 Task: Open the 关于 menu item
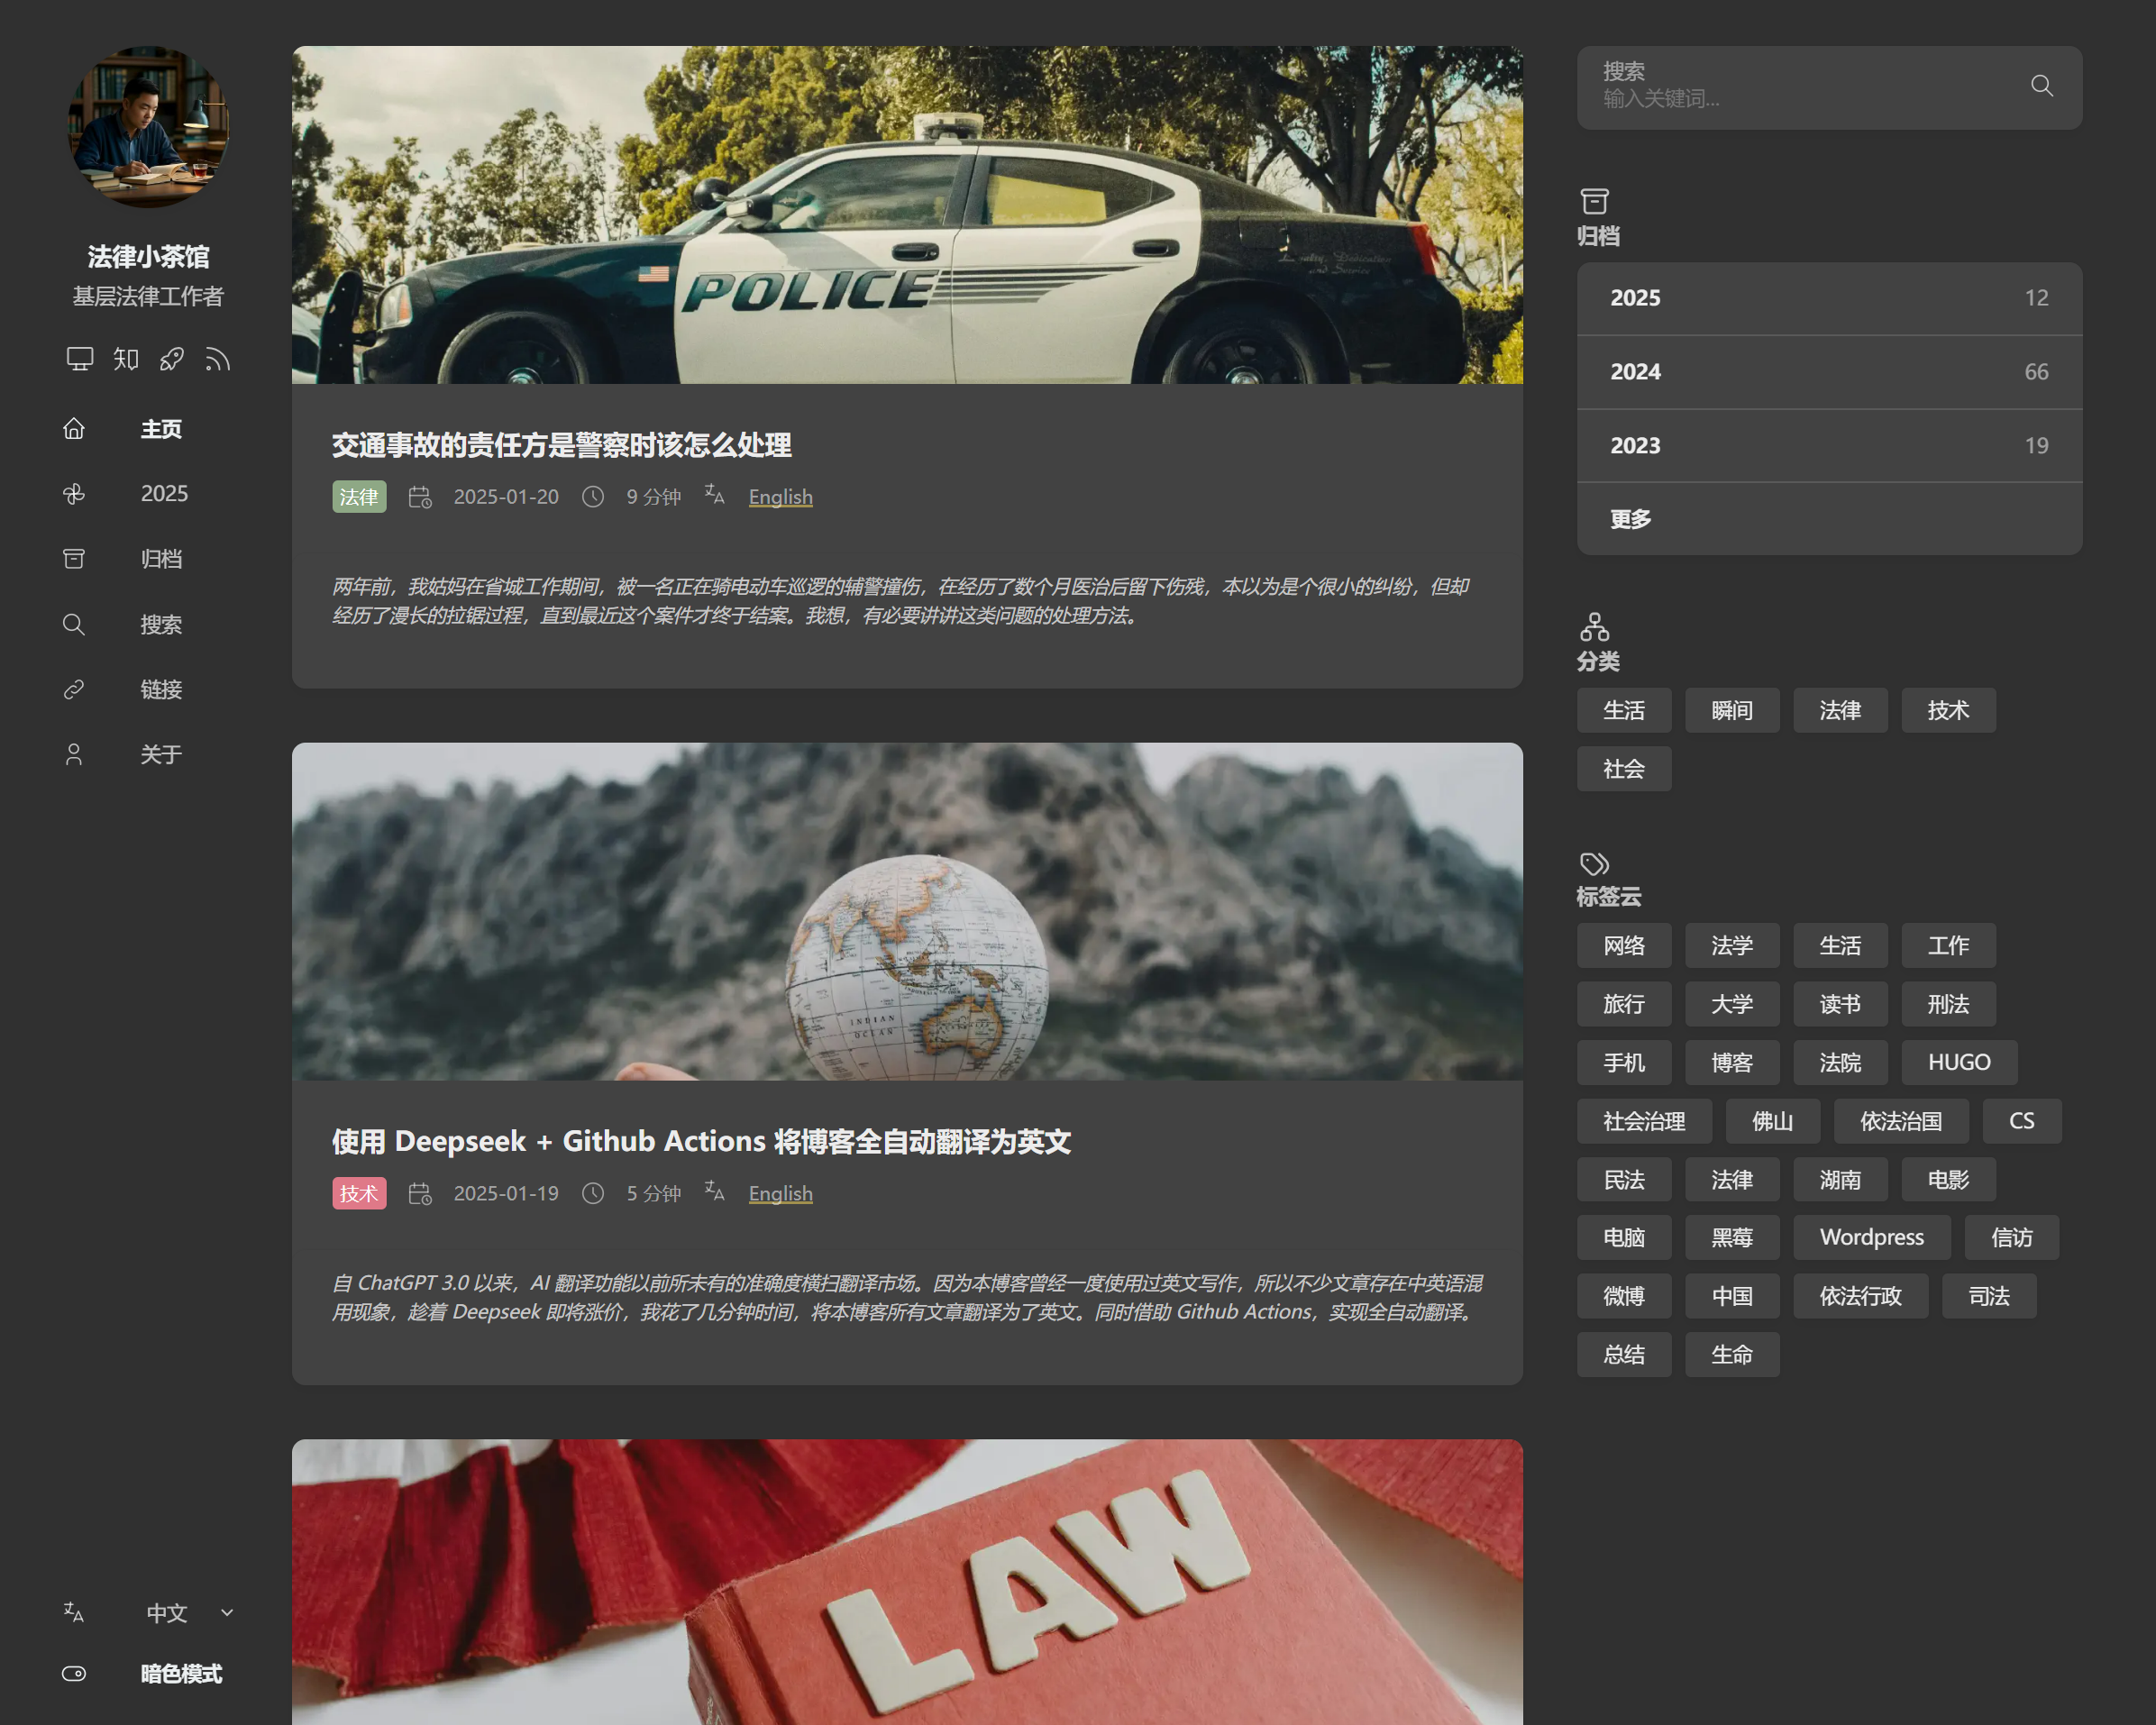(161, 755)
